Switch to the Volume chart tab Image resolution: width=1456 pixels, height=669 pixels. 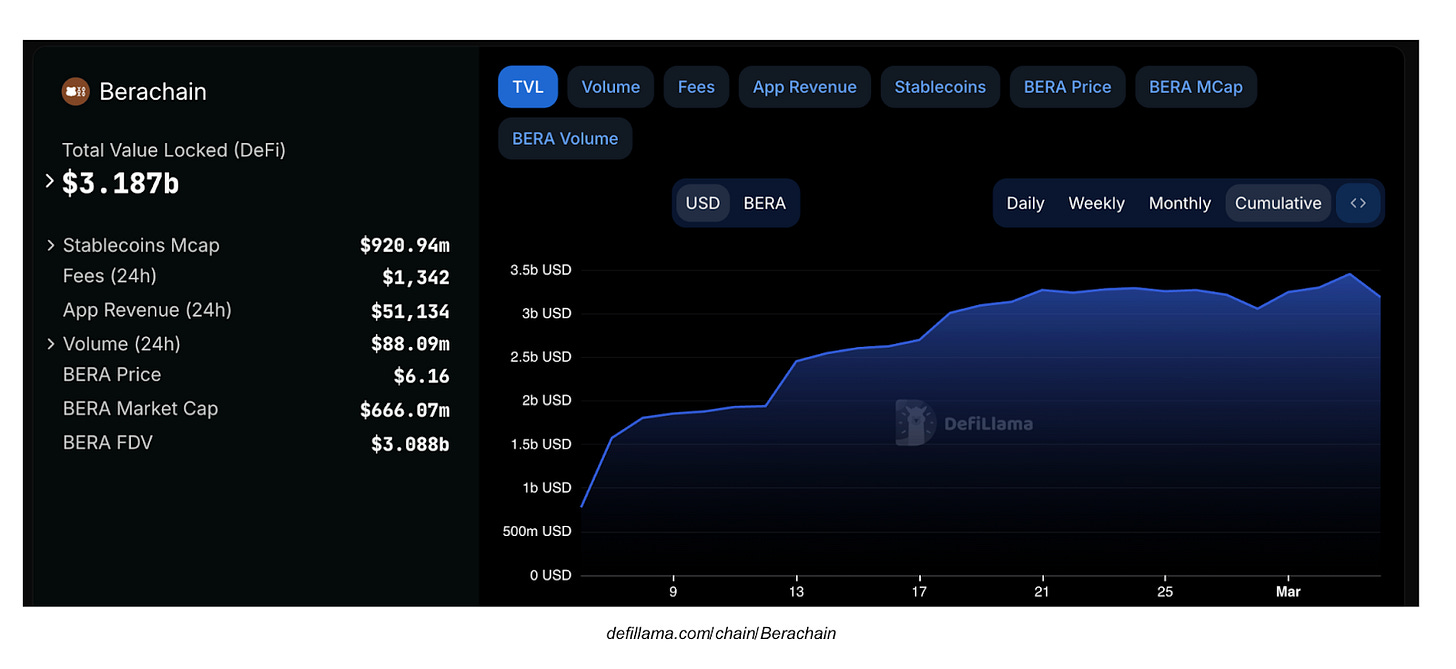click(610, 87)
